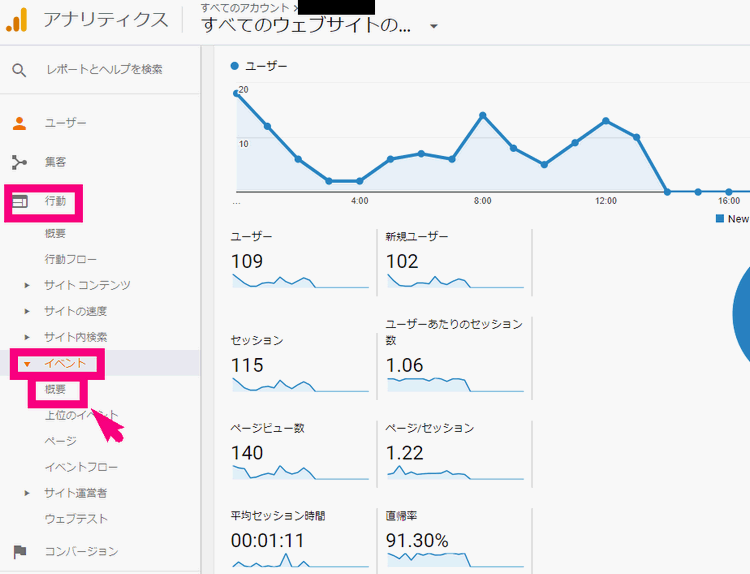Click the blue New visitor legend square
Image resolution: width=750 pixels, height=574 pixels.
[x=719, y=219]
